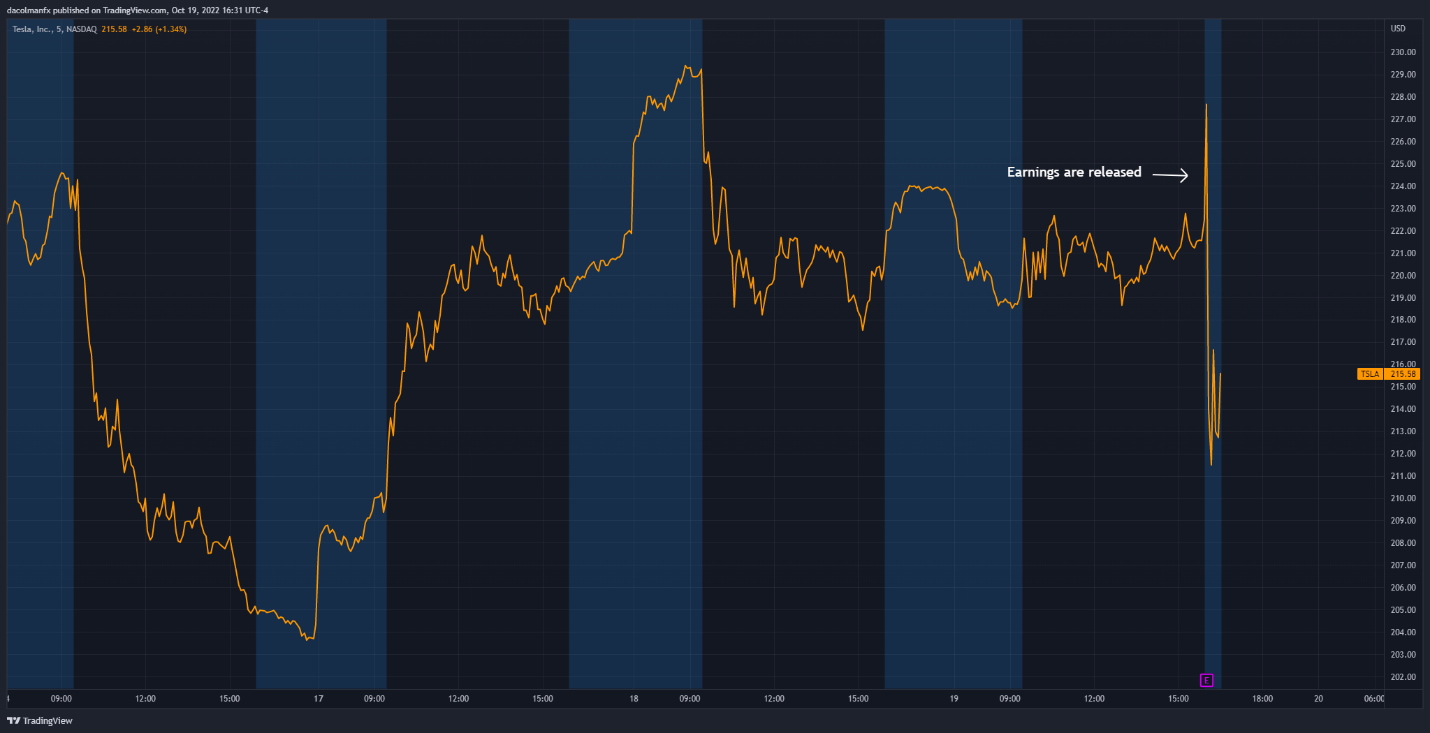
Task: Click the '18' date label on time axis
Action: point(634,699)
